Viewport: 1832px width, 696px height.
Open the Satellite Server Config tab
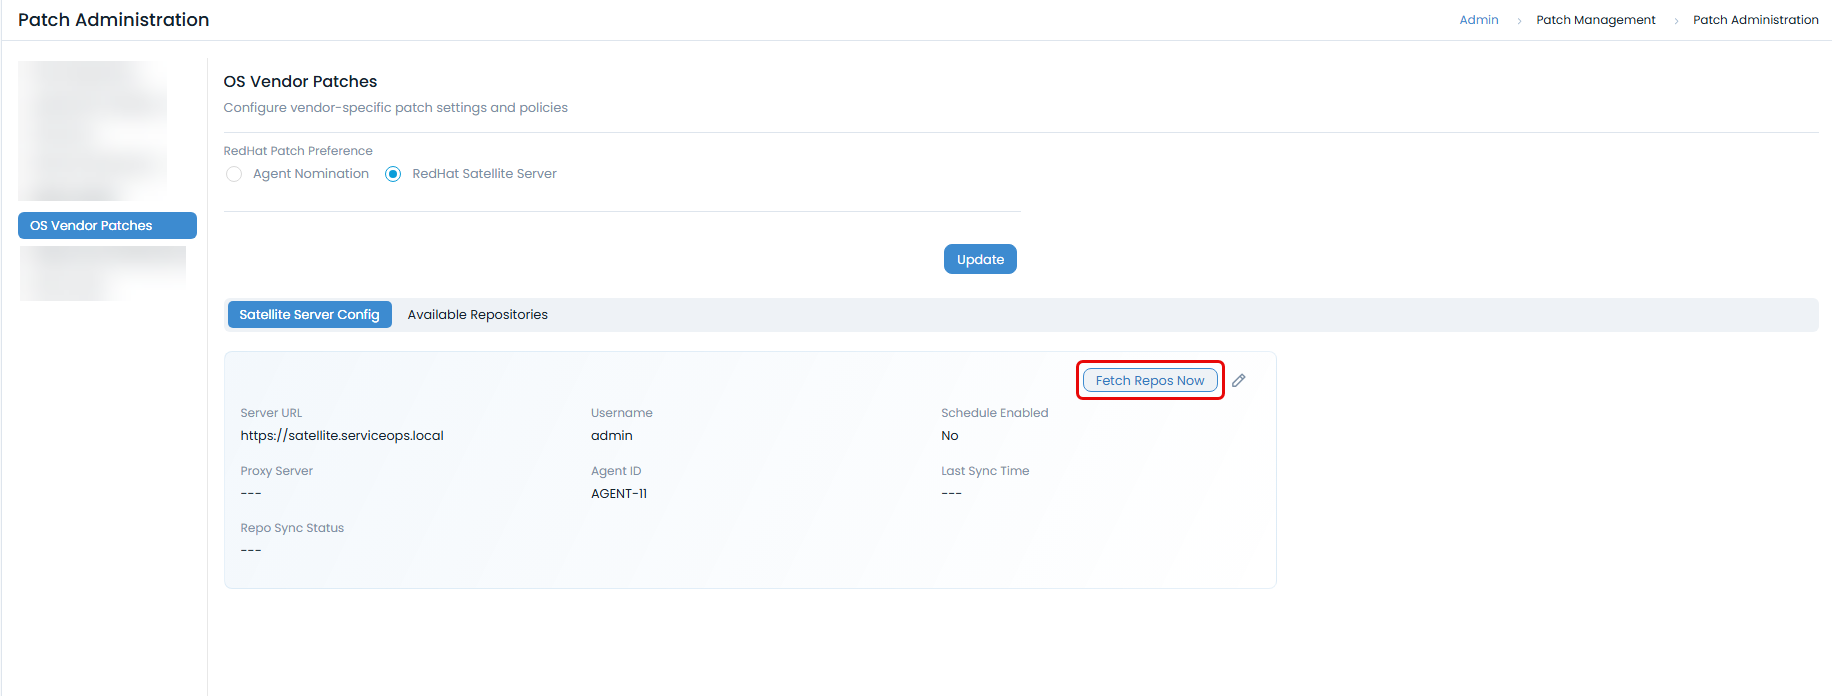coord(309,314)
